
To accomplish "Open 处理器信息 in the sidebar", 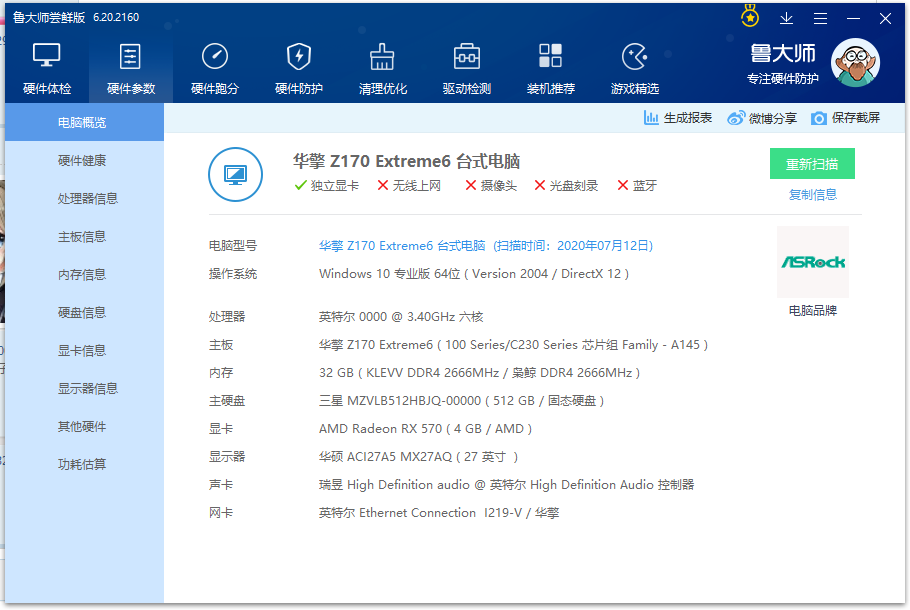I will point(87,199).
